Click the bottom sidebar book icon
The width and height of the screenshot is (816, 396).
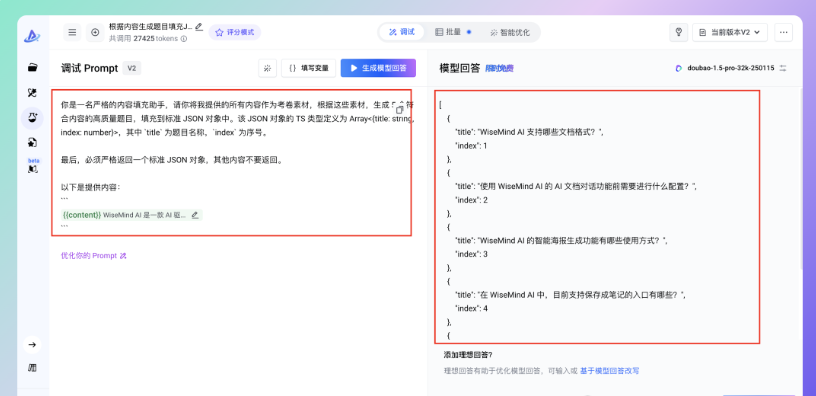(32, 368)
